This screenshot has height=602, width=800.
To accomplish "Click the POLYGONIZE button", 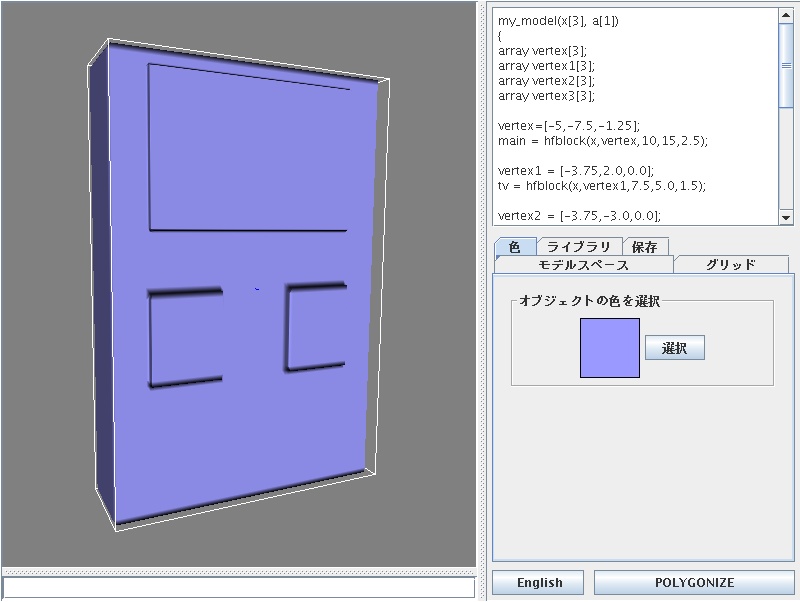I will [694, 583].
